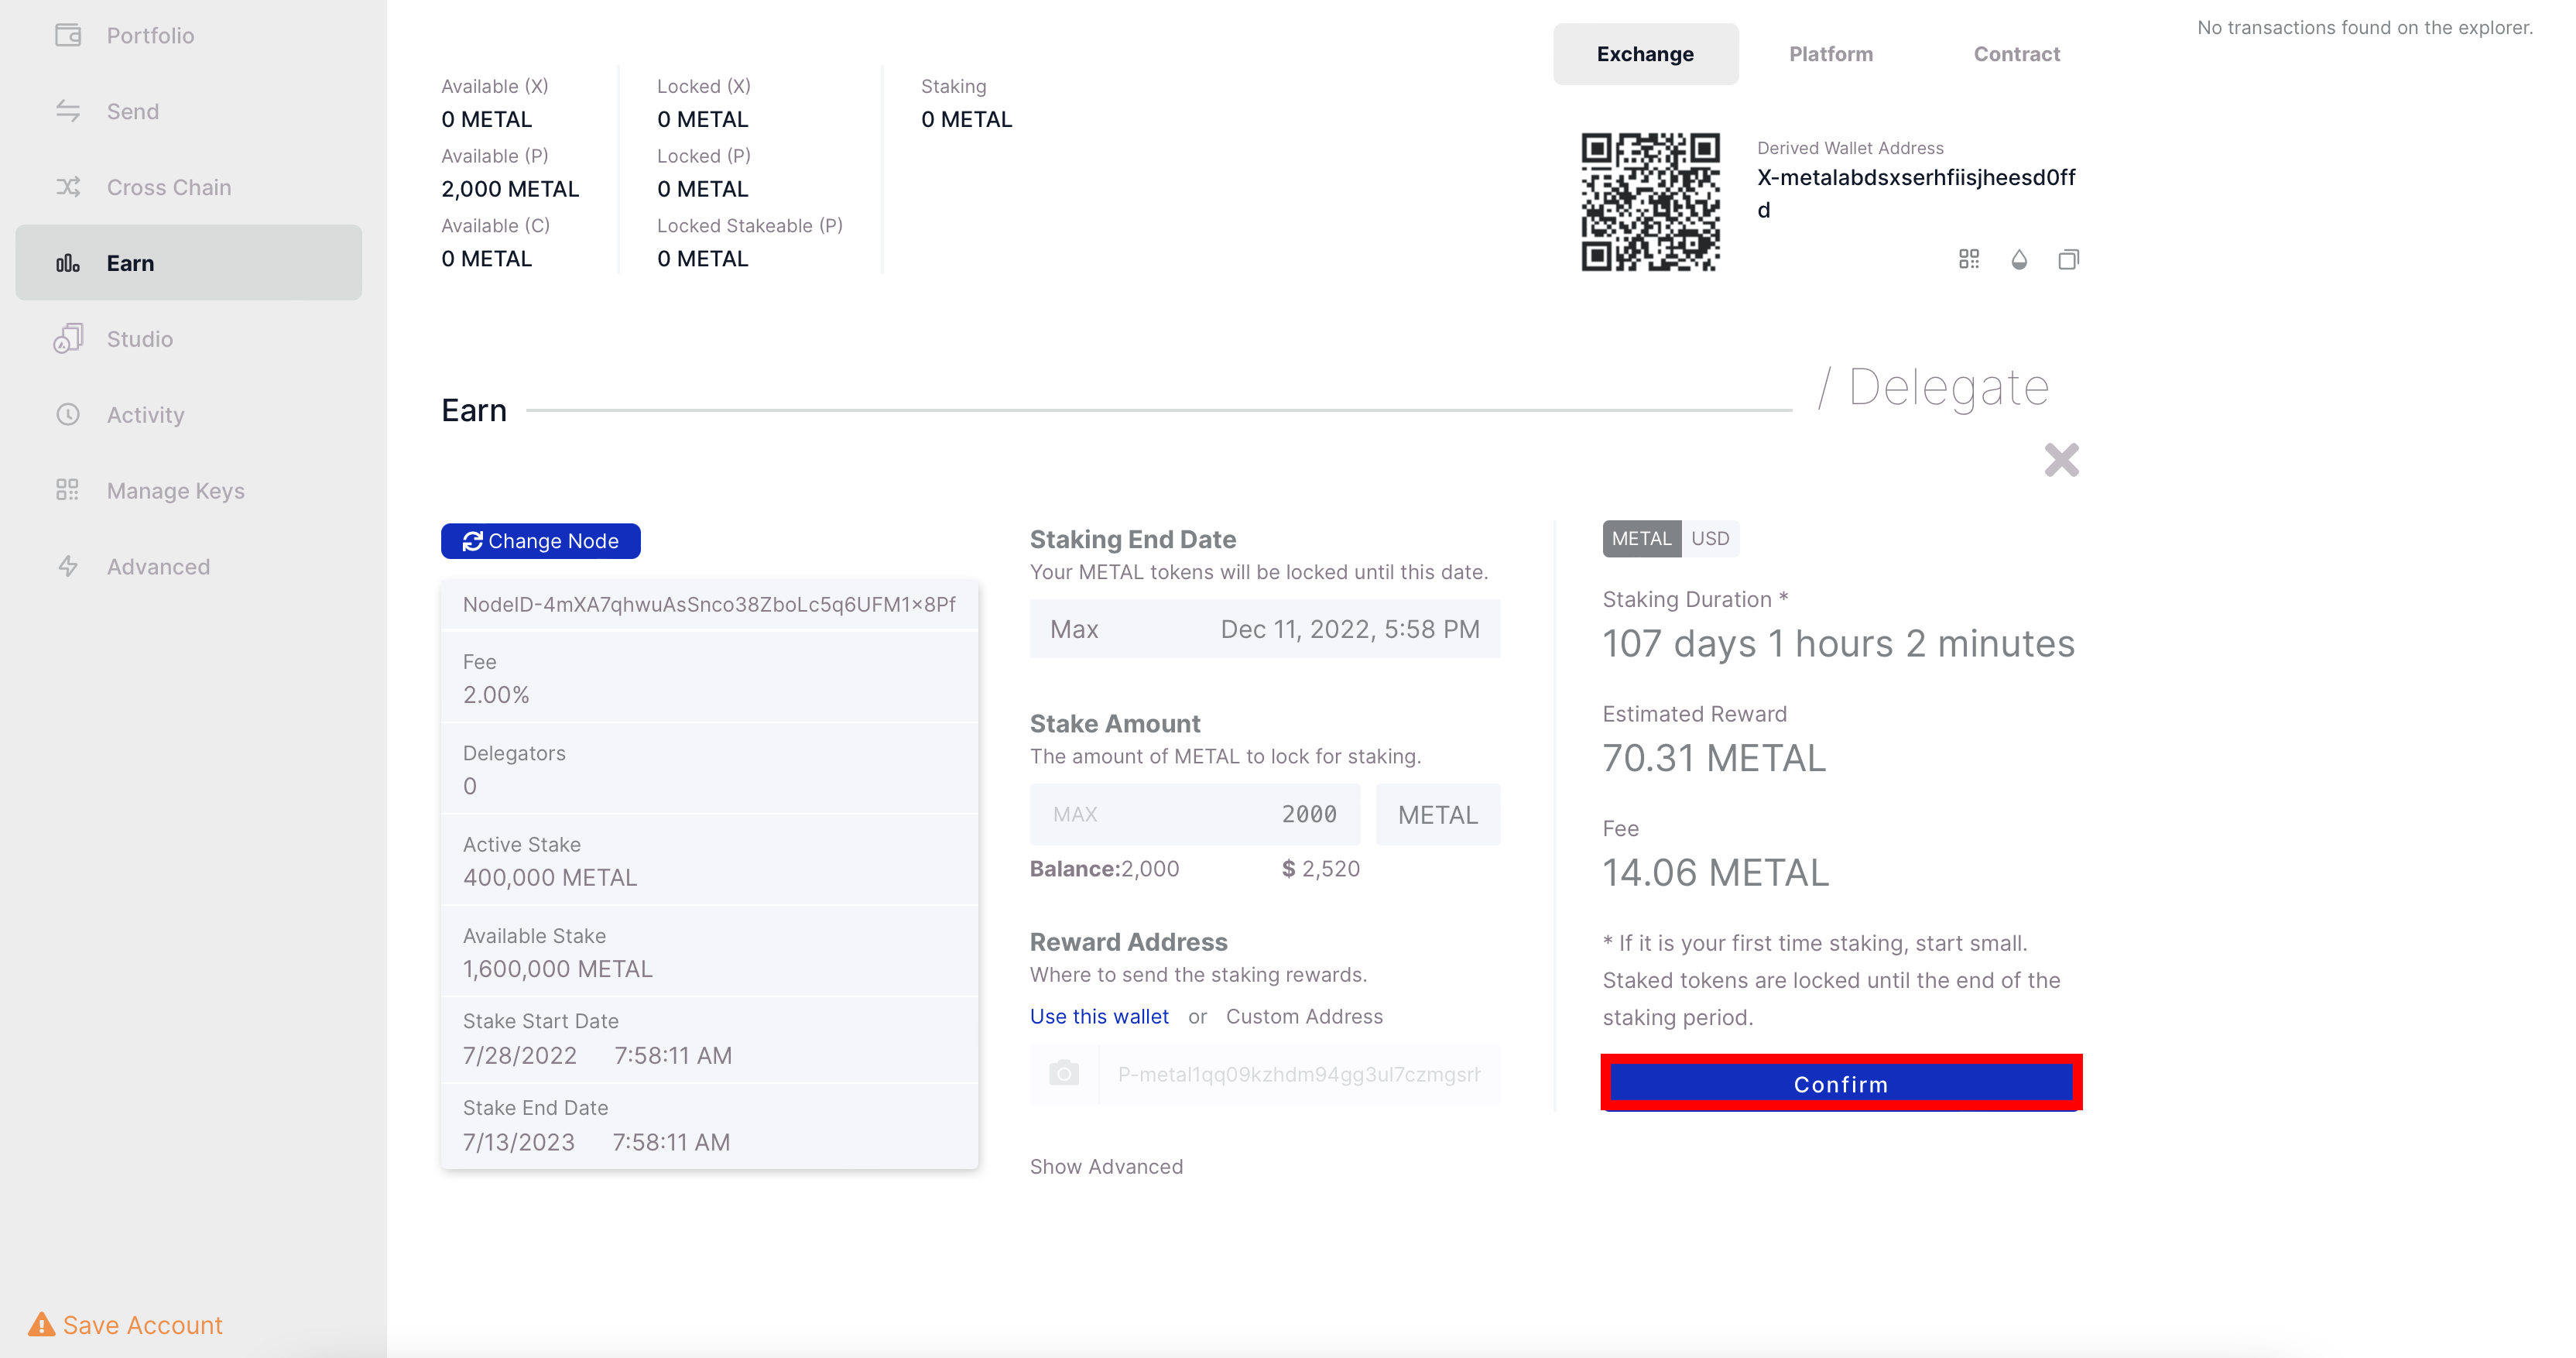This screenshot has height=1358, width=2576.
Task: Copy wallet address using copy icon
Action: click(2068, 260)
